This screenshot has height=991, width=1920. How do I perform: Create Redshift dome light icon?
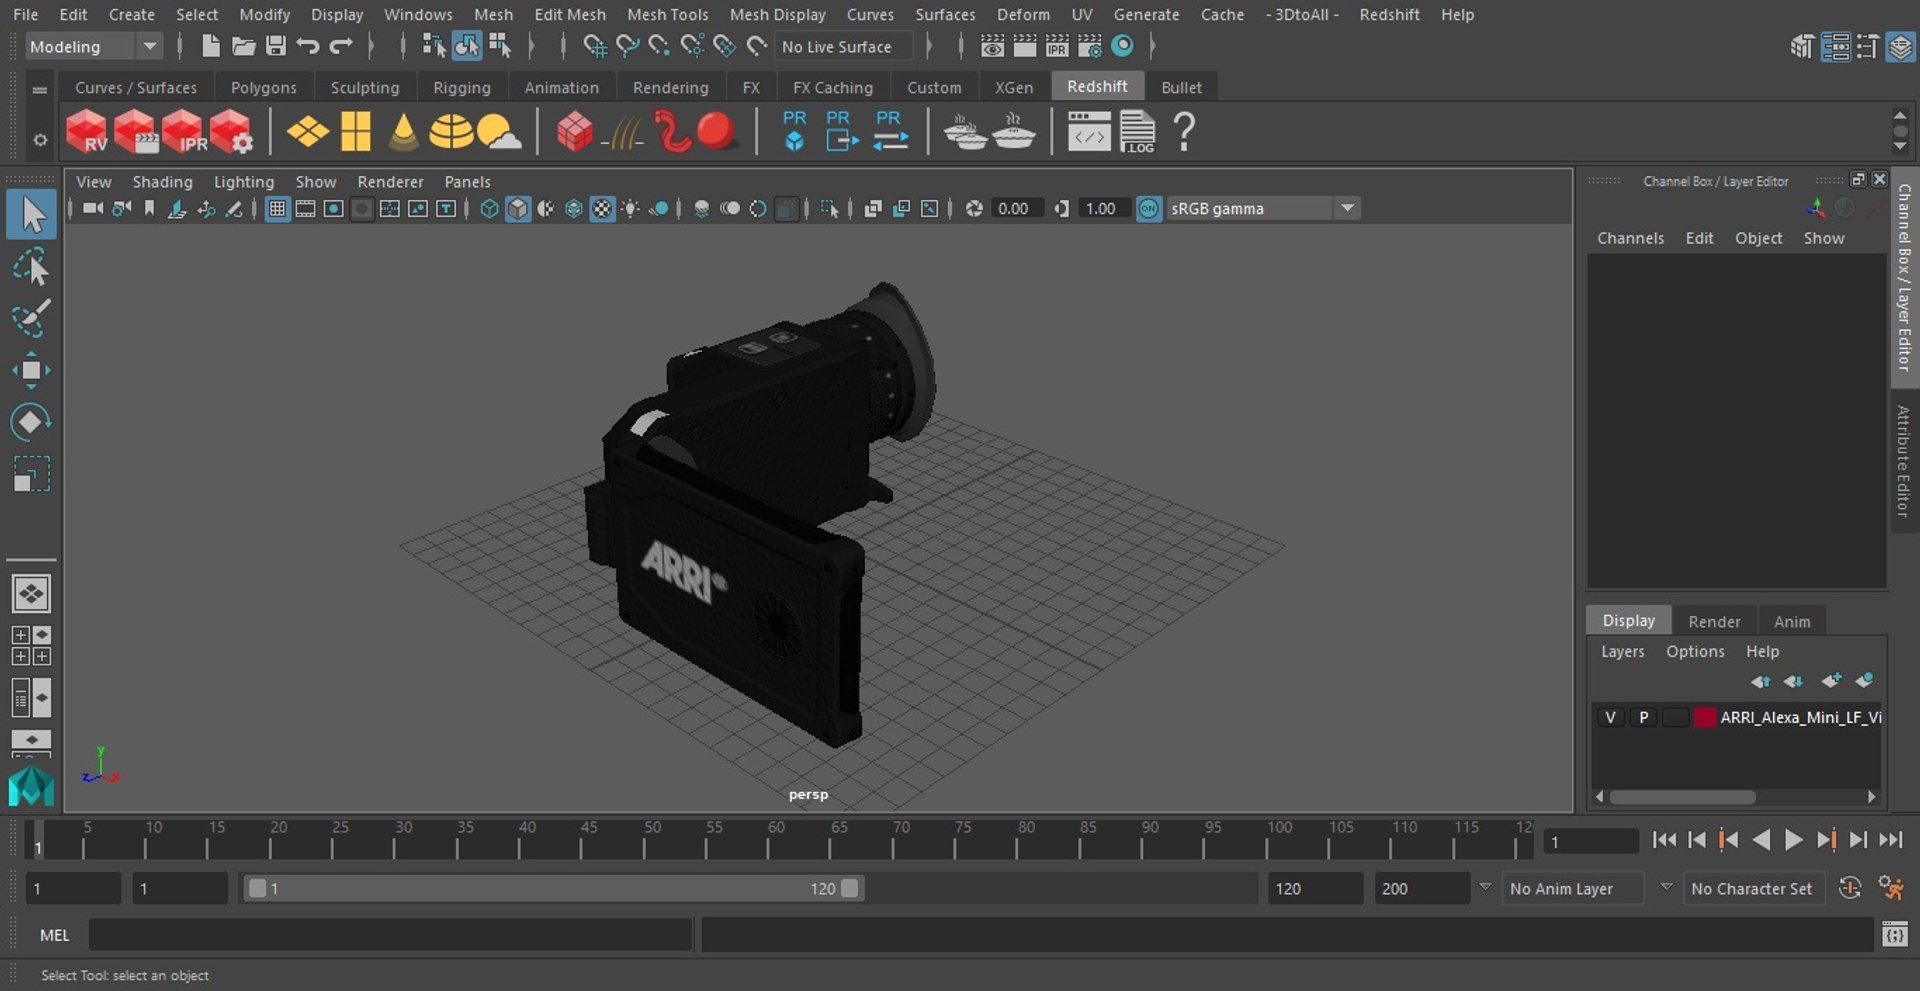coord(451,131)
